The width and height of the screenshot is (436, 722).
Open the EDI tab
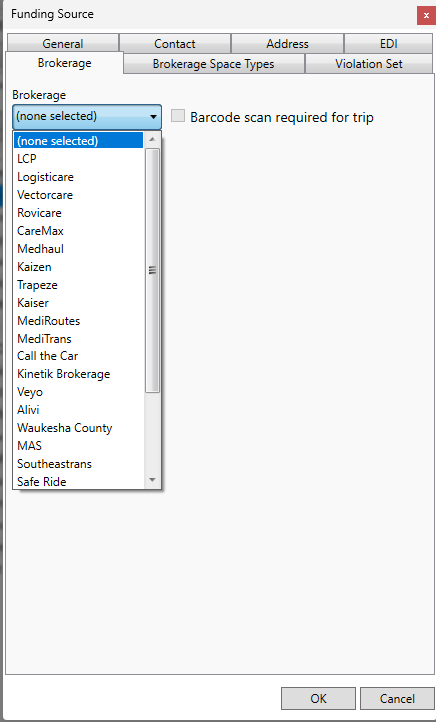389,44
